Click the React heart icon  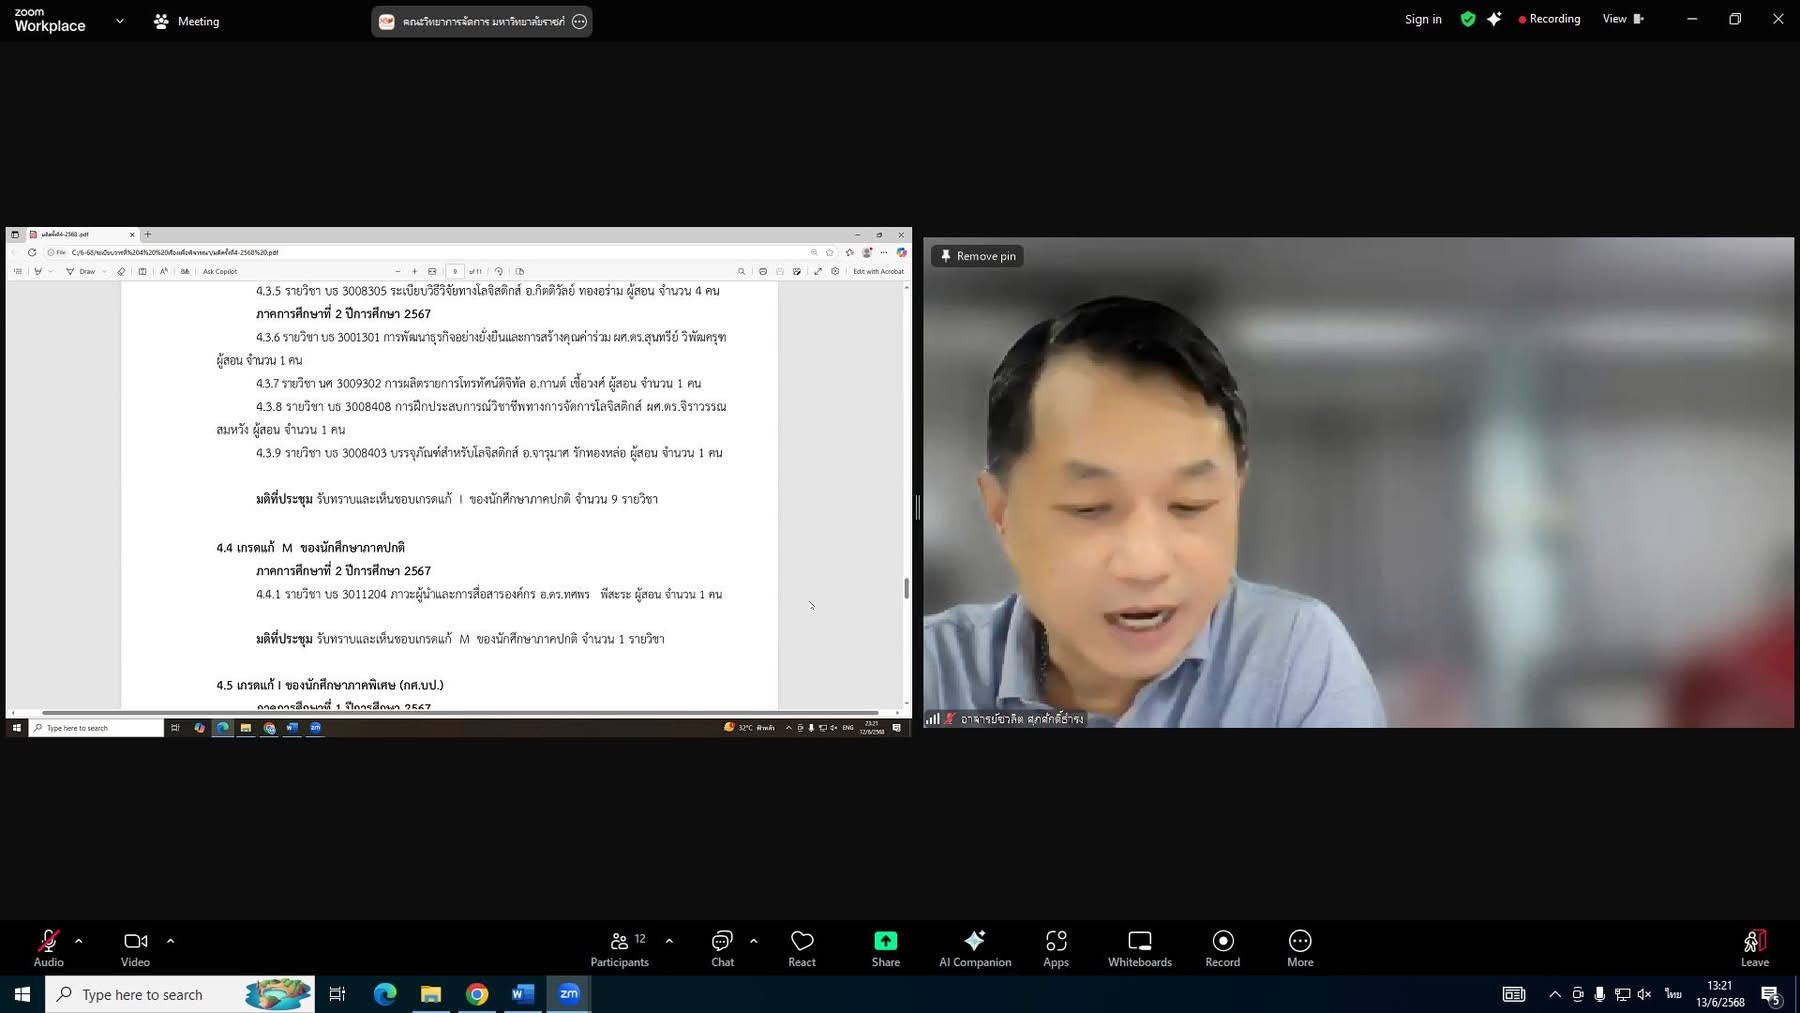pos(802,948)
